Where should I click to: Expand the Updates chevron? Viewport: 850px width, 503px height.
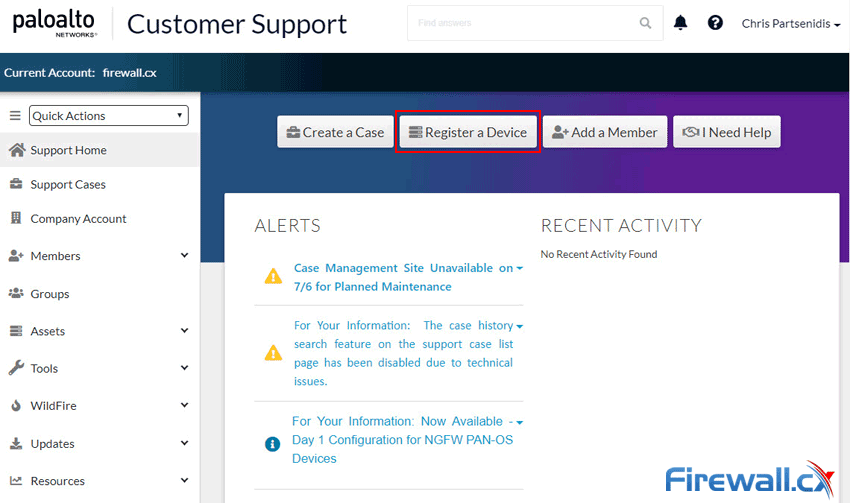click(x=184, y=443)
